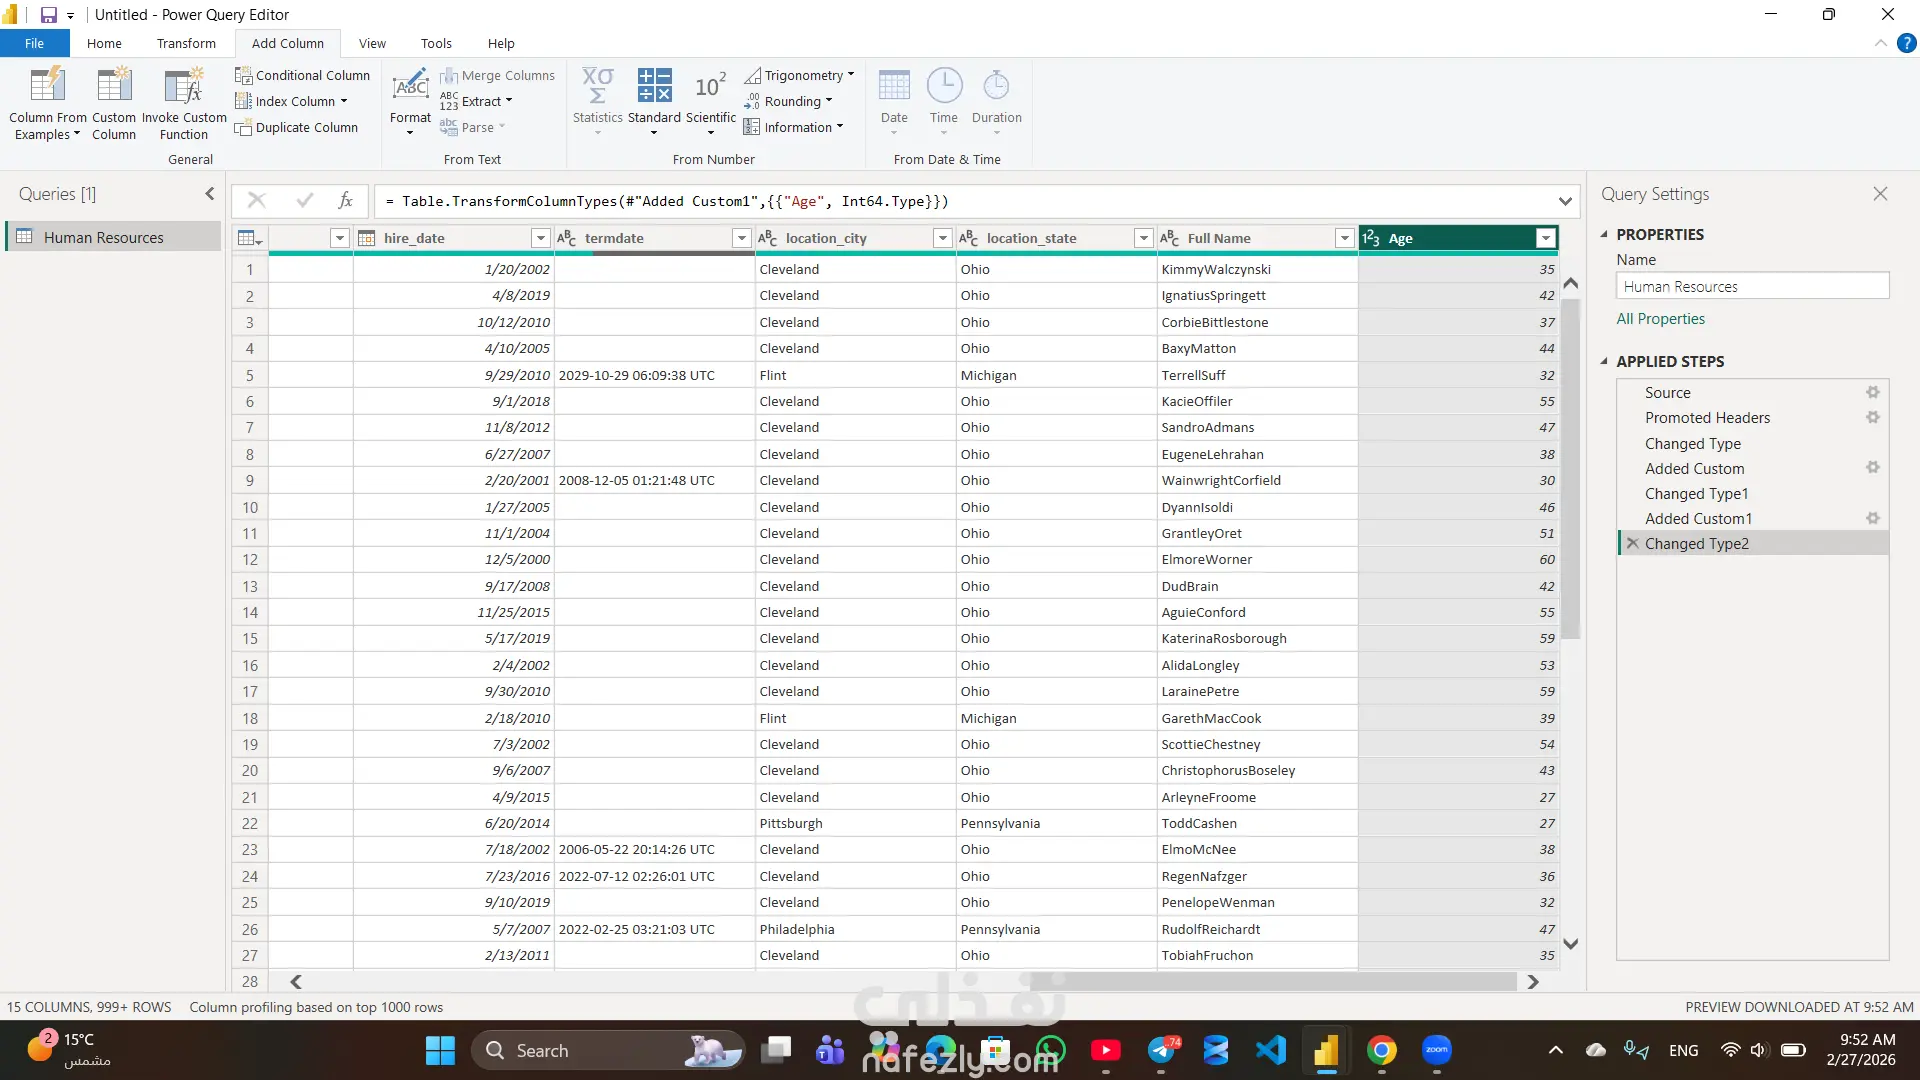Click the Scientific operations icon

(710, 87)
